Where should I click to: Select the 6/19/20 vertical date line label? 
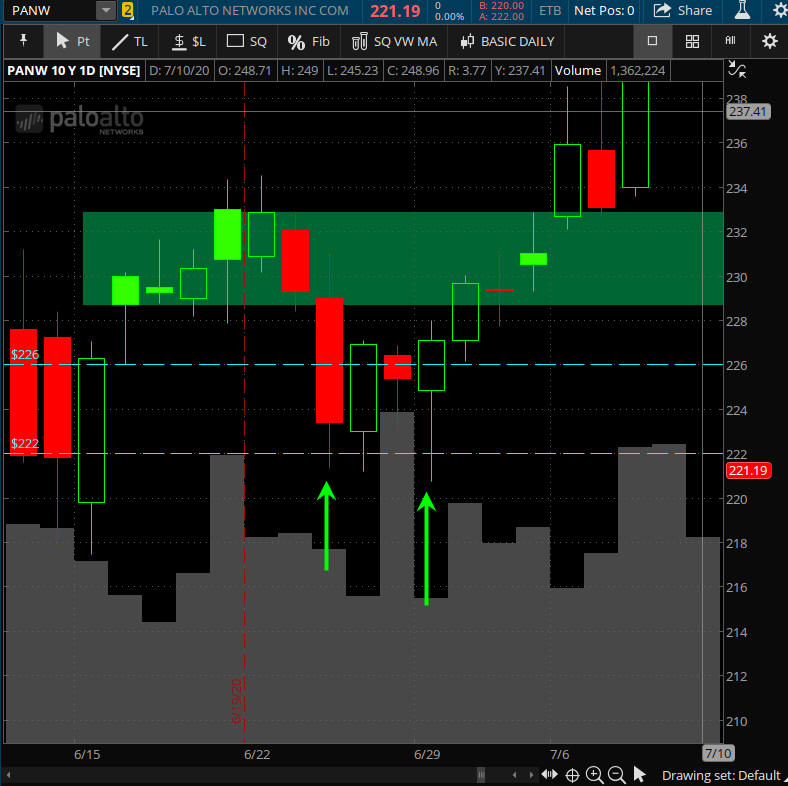point(236,701)
